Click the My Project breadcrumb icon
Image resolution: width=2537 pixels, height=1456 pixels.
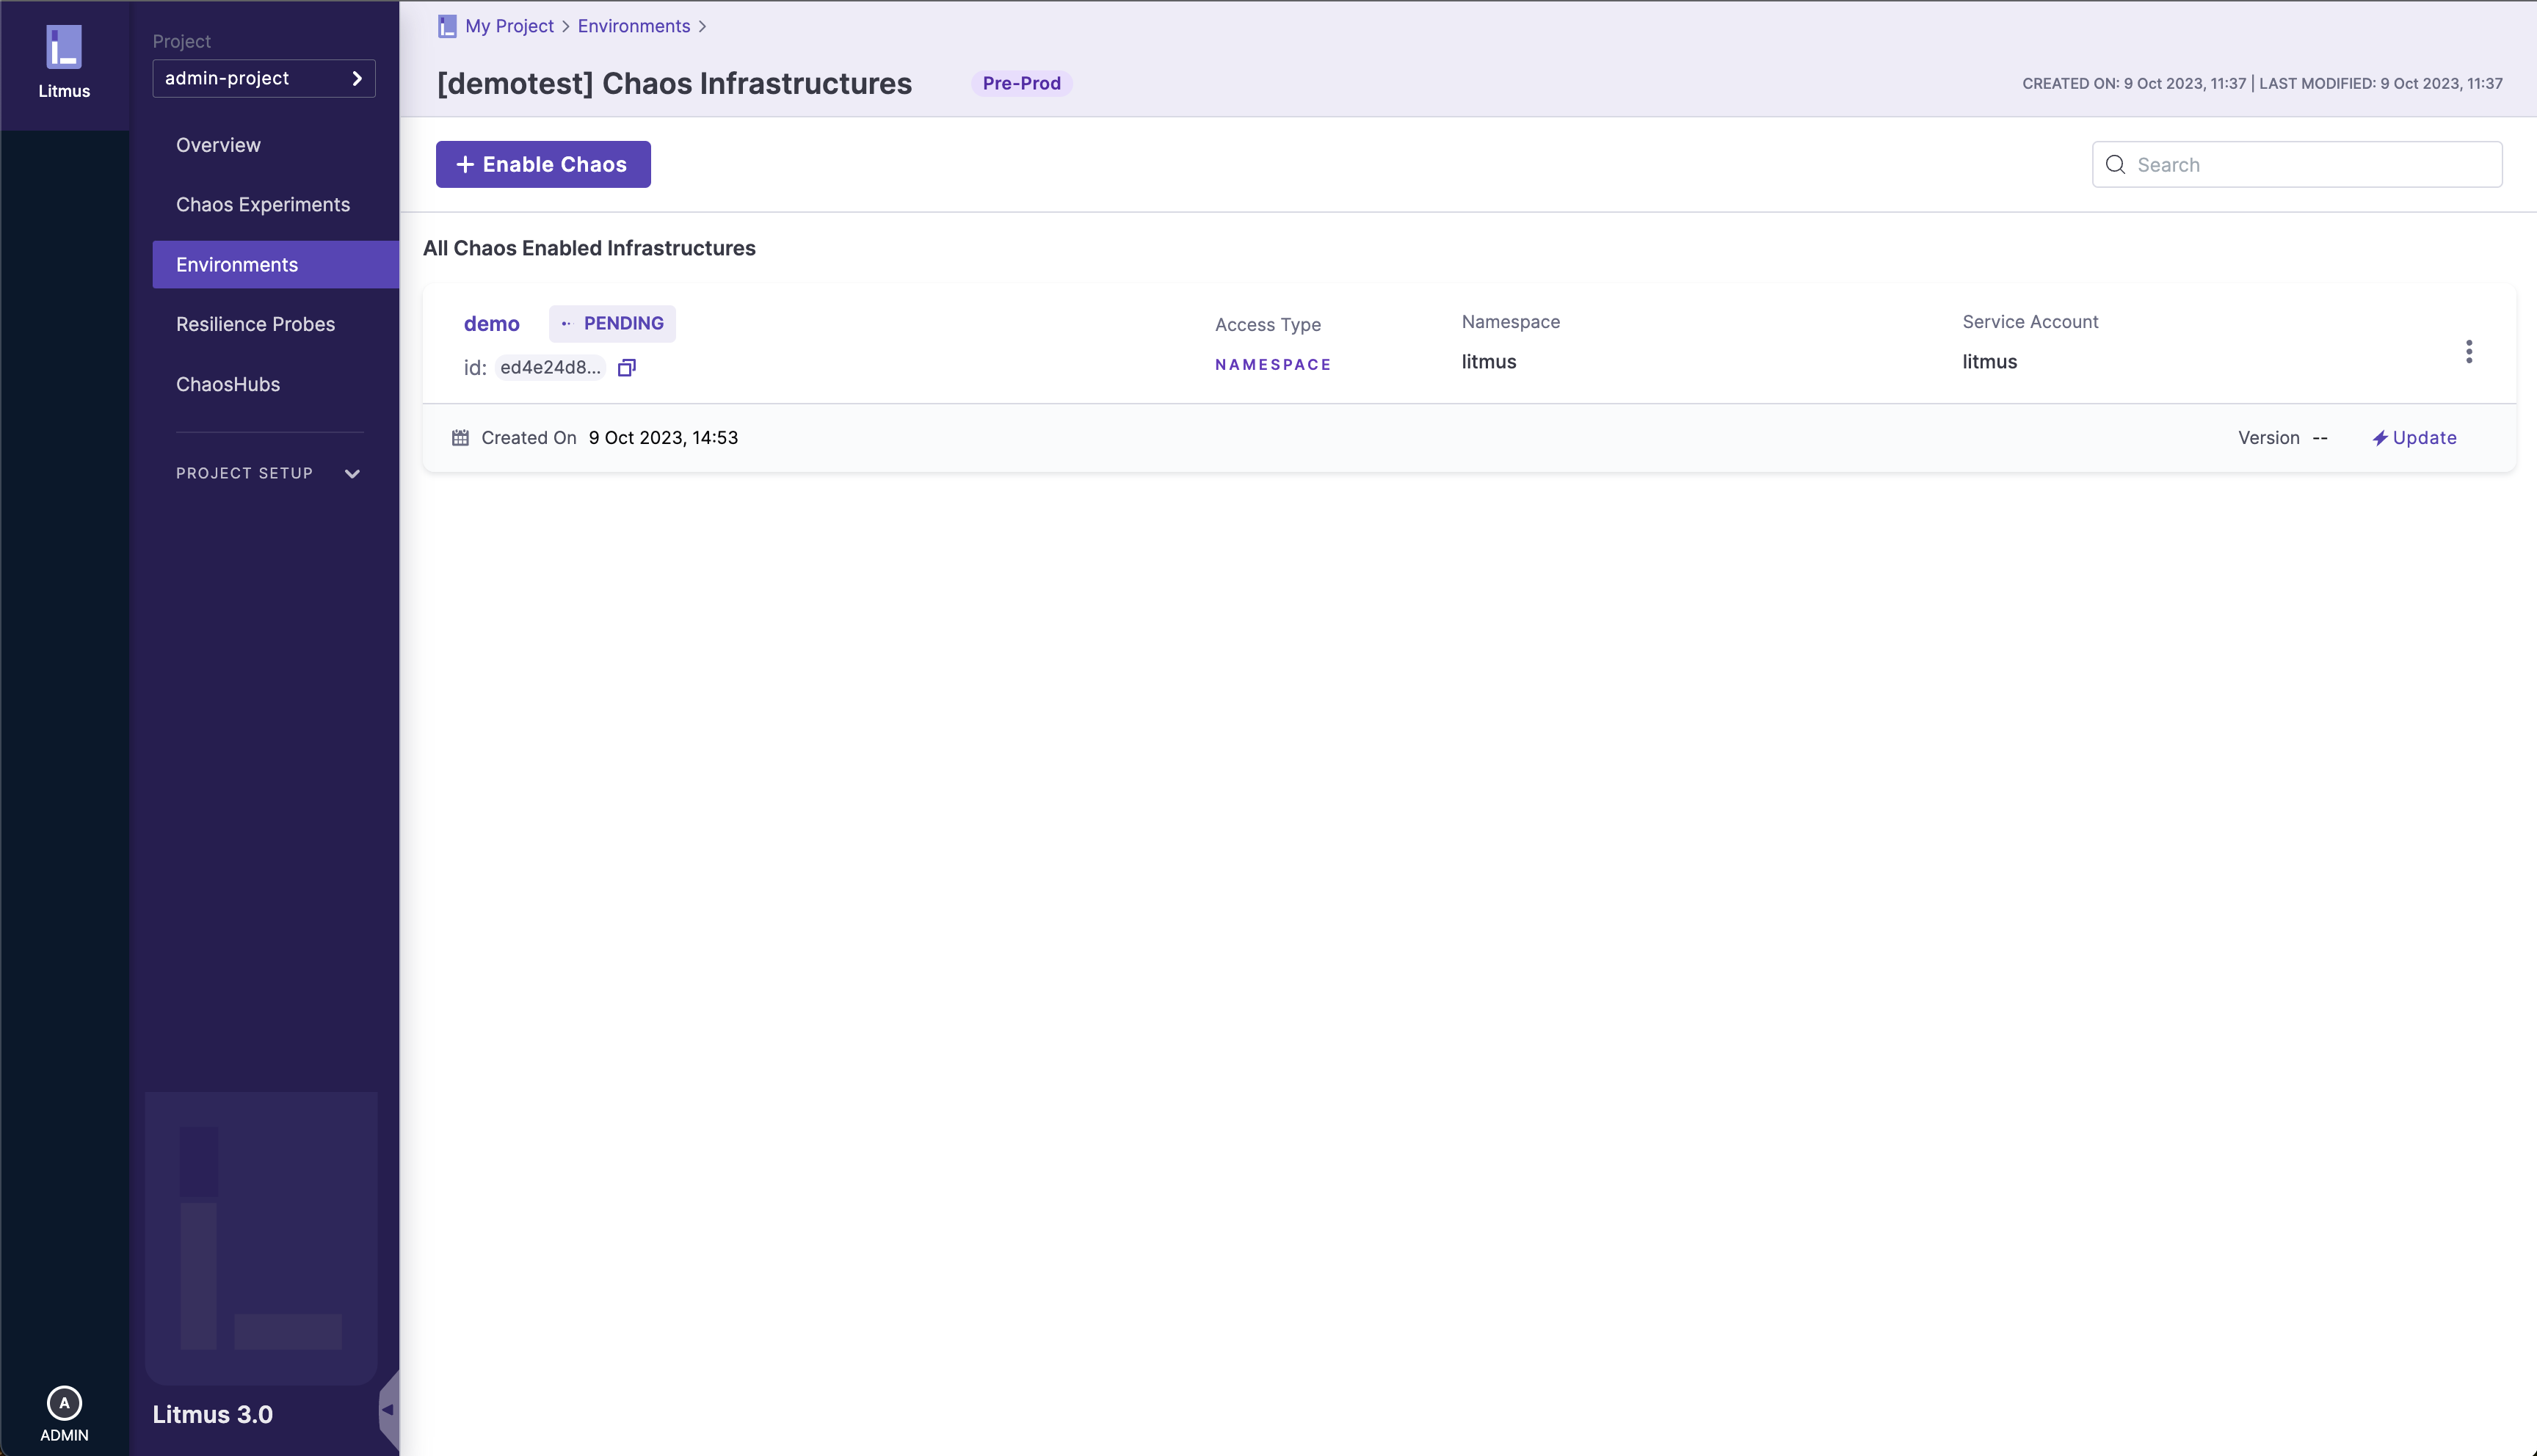[447, 26]
